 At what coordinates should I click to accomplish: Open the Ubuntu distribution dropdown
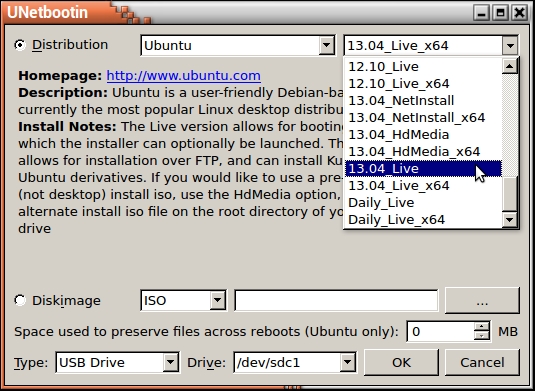(x=237, y=45)
